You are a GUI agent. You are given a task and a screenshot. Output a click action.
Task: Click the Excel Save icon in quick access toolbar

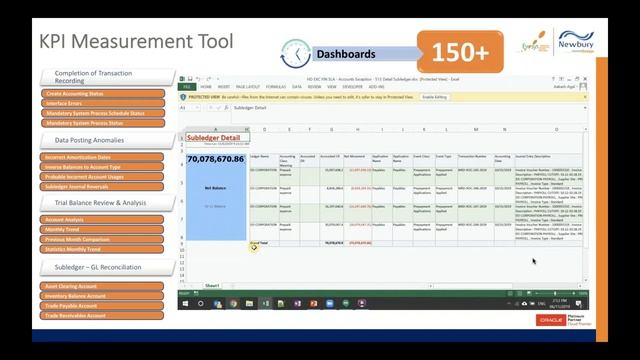(x=190, y=79)
